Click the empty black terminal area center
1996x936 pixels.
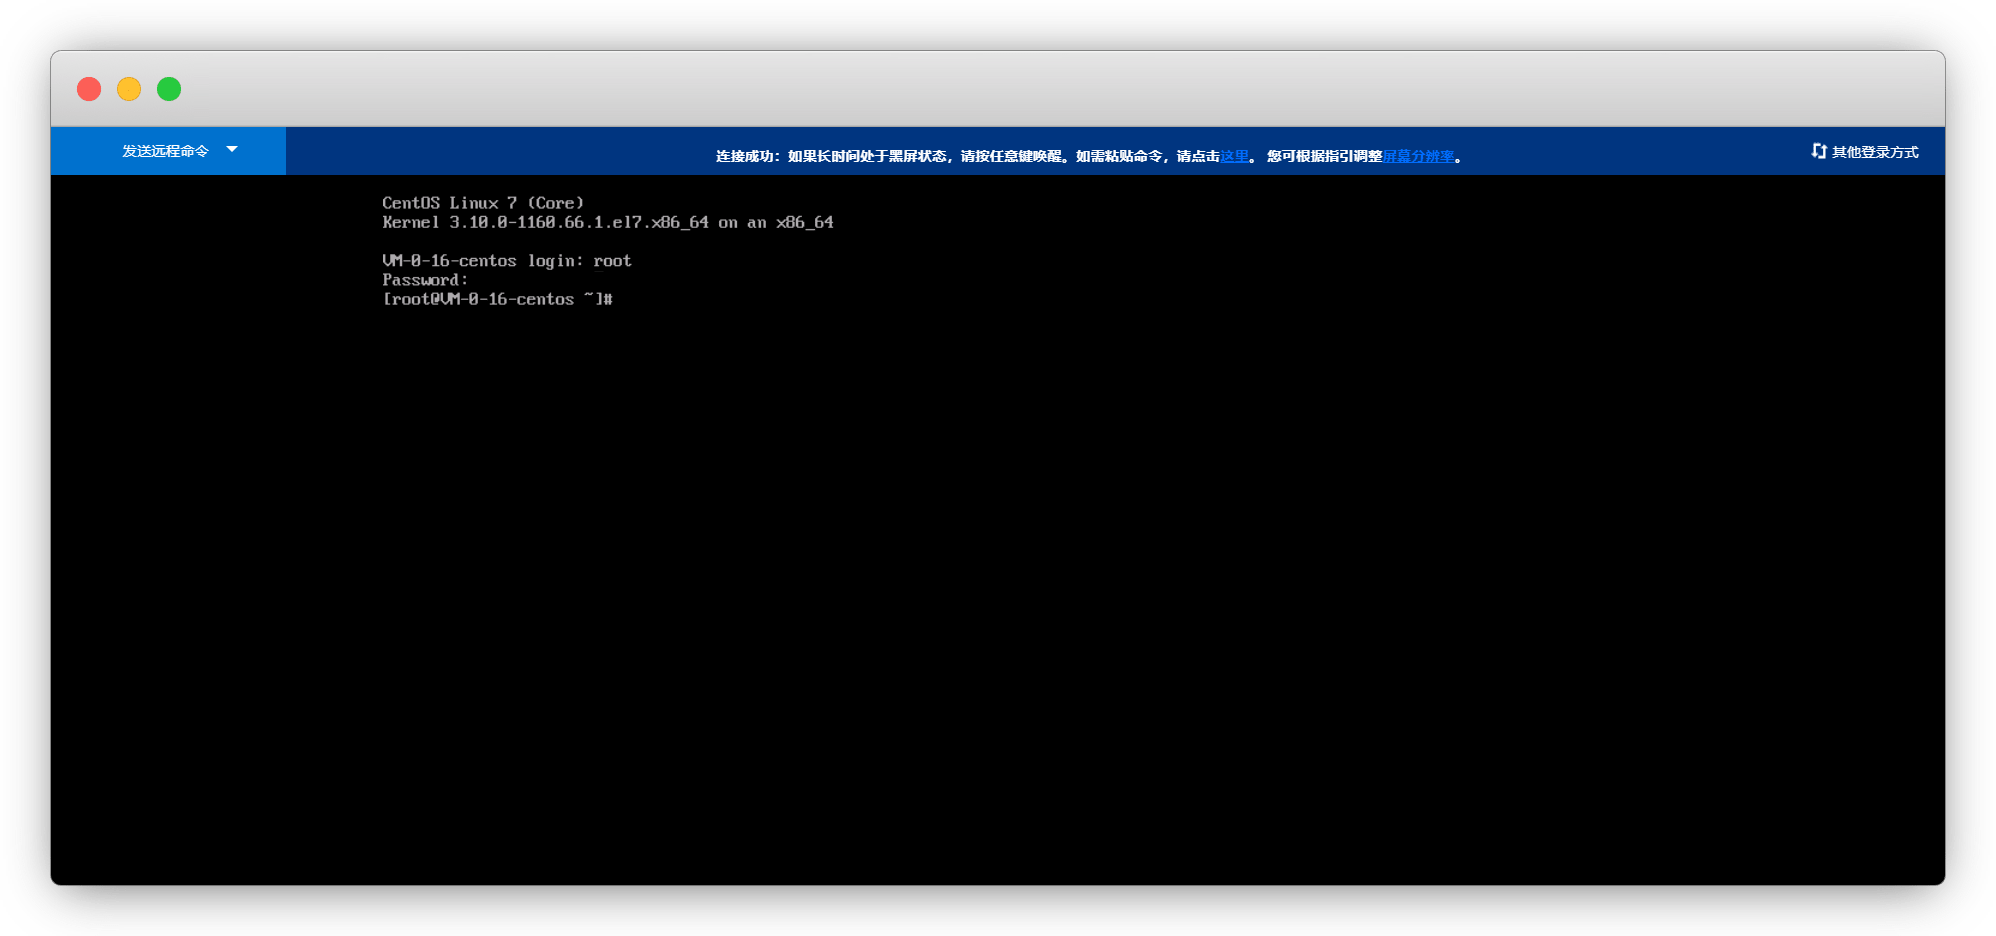998,580
